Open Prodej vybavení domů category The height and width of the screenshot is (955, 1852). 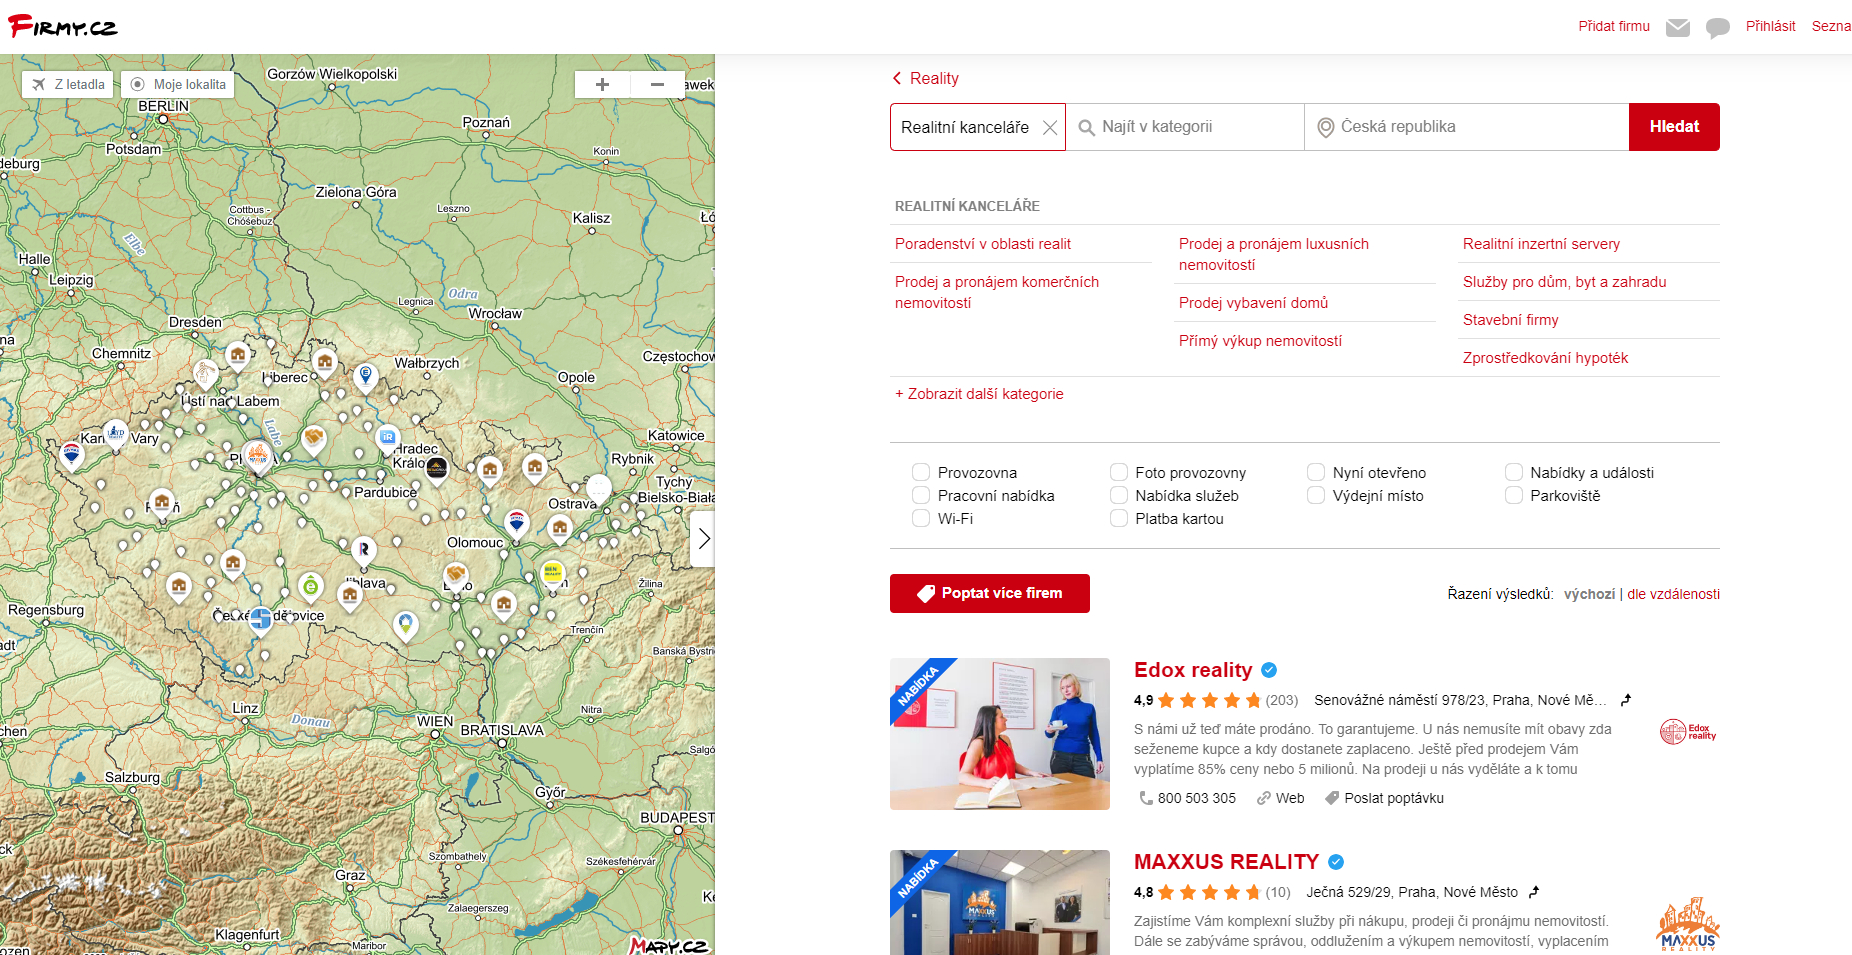click(x=1254, y=303)
